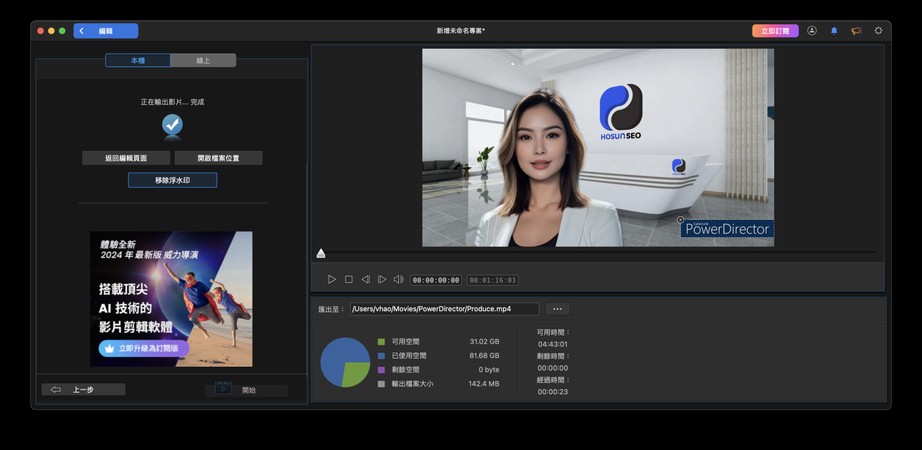The image size is (922, 450).
Task: Click the export complete checkmark icon
Action: point(172,125)
